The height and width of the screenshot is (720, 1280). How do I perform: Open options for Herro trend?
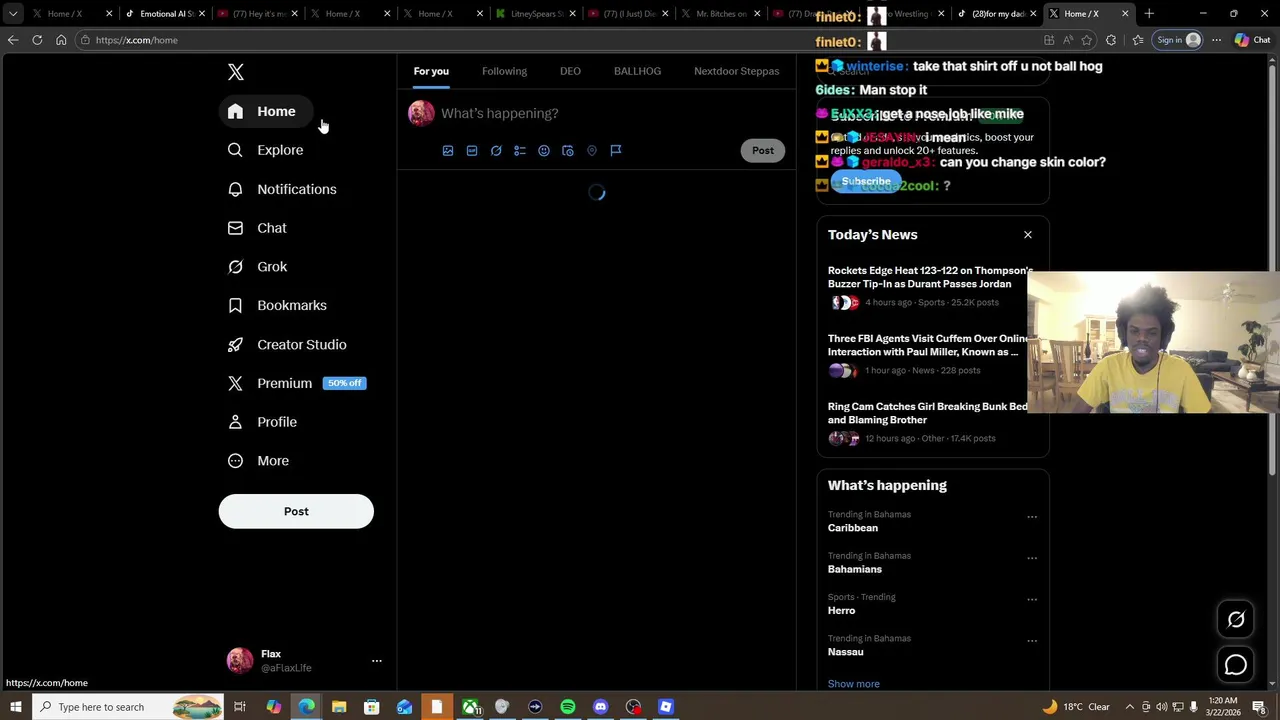coord(1032,600)
